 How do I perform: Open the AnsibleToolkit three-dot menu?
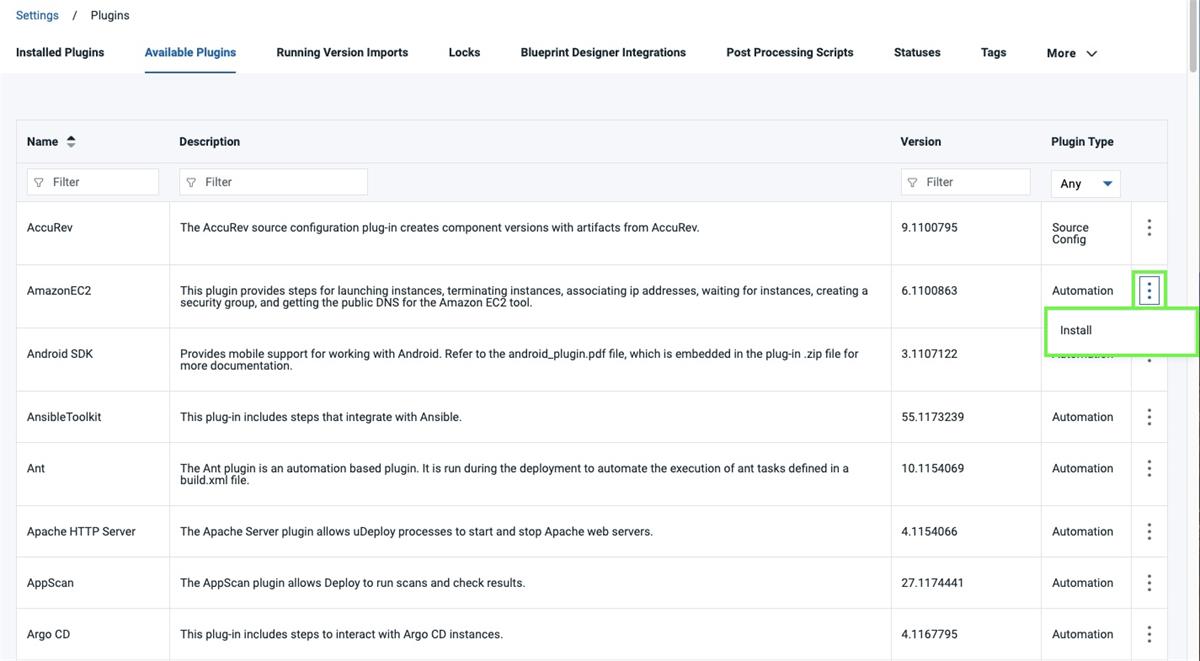click(1149, 416)
